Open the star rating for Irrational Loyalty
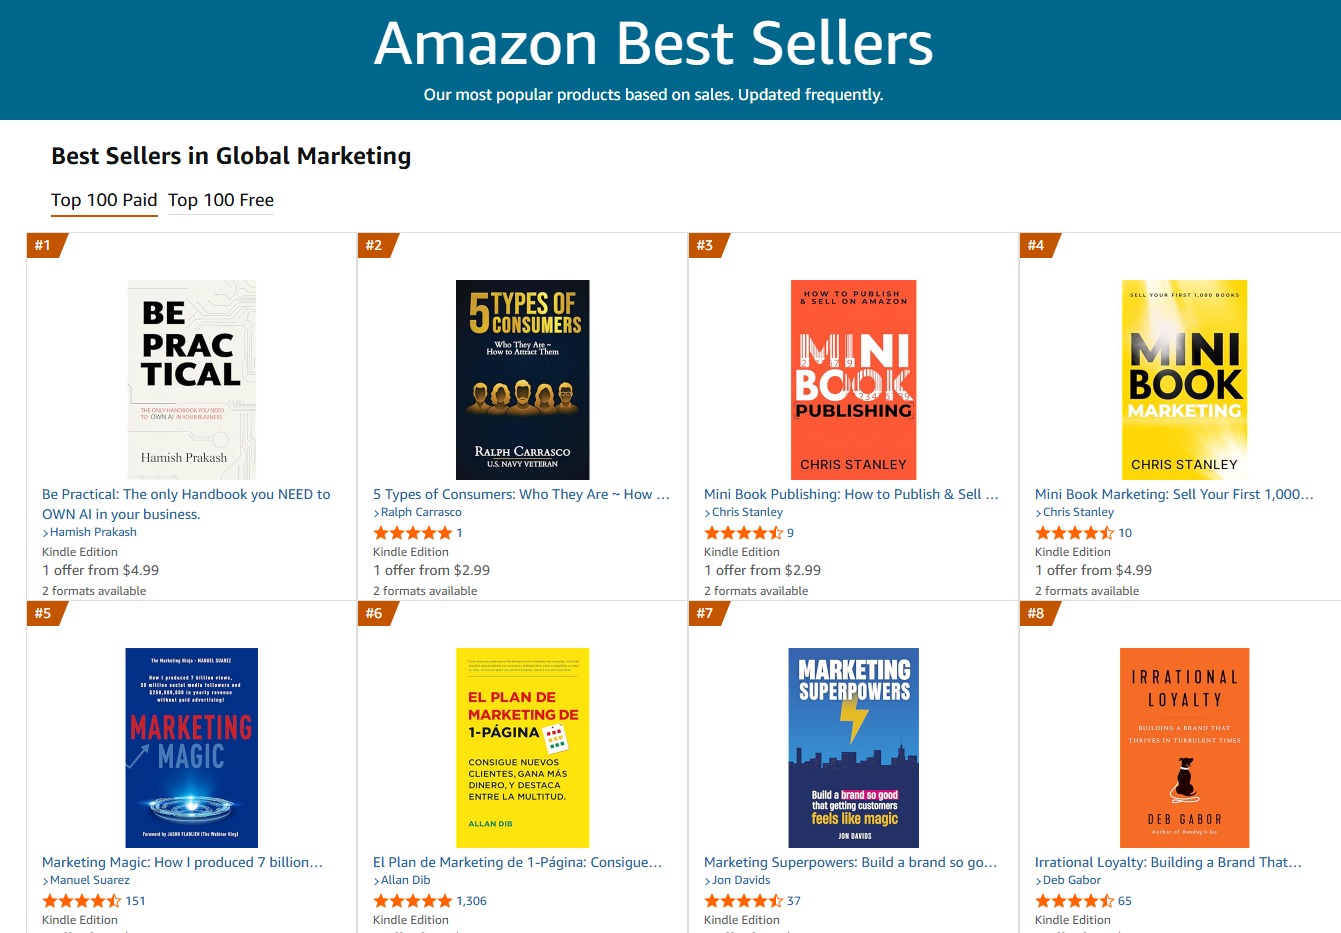This screenshot has width=1341, height=933. (x=1073, y=900)
